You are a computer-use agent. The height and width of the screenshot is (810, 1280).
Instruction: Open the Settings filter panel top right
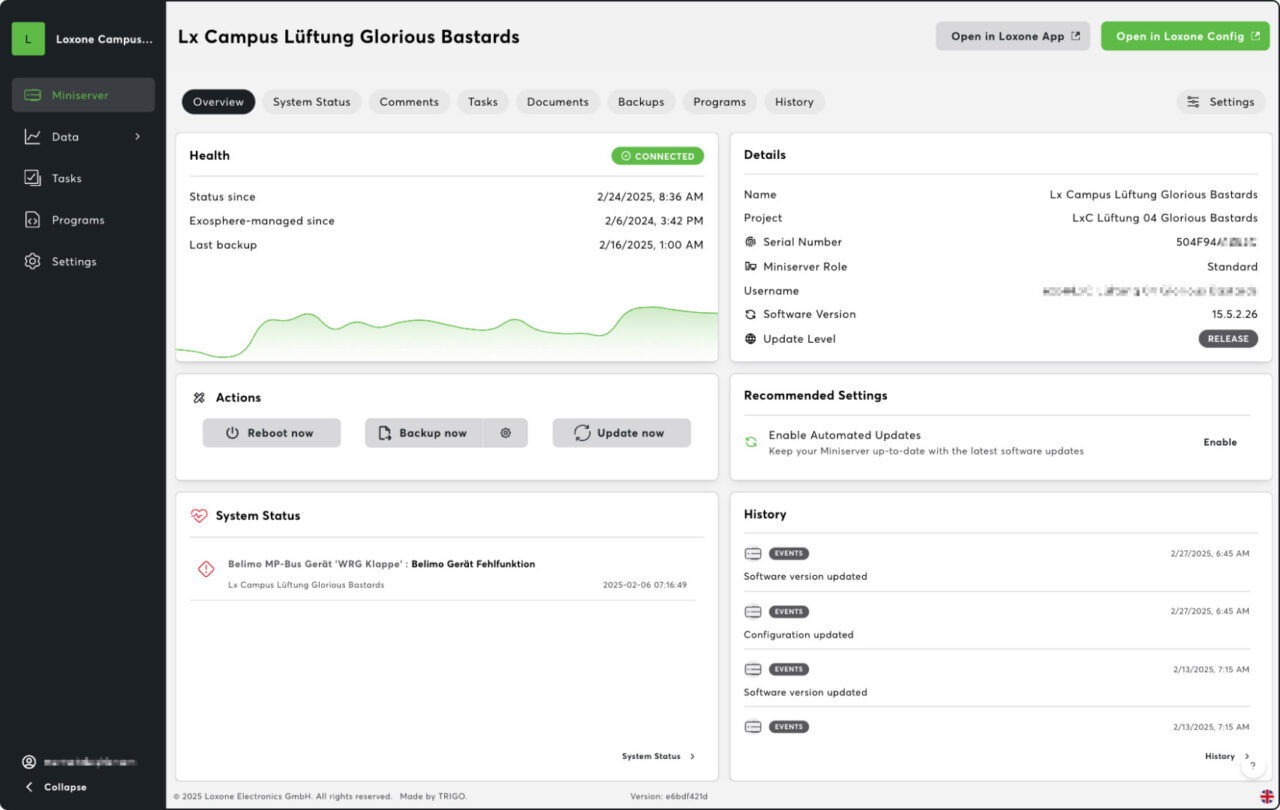pyautogui.click(x=1220, y=101)
